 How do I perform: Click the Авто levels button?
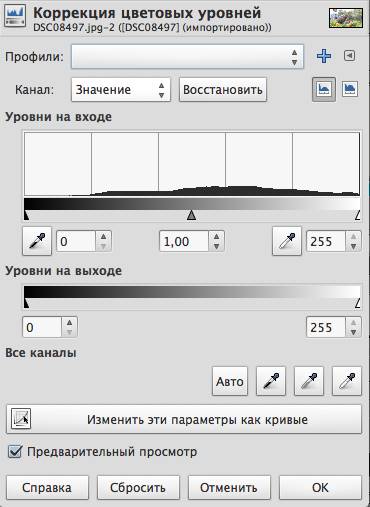coord(230,381)
